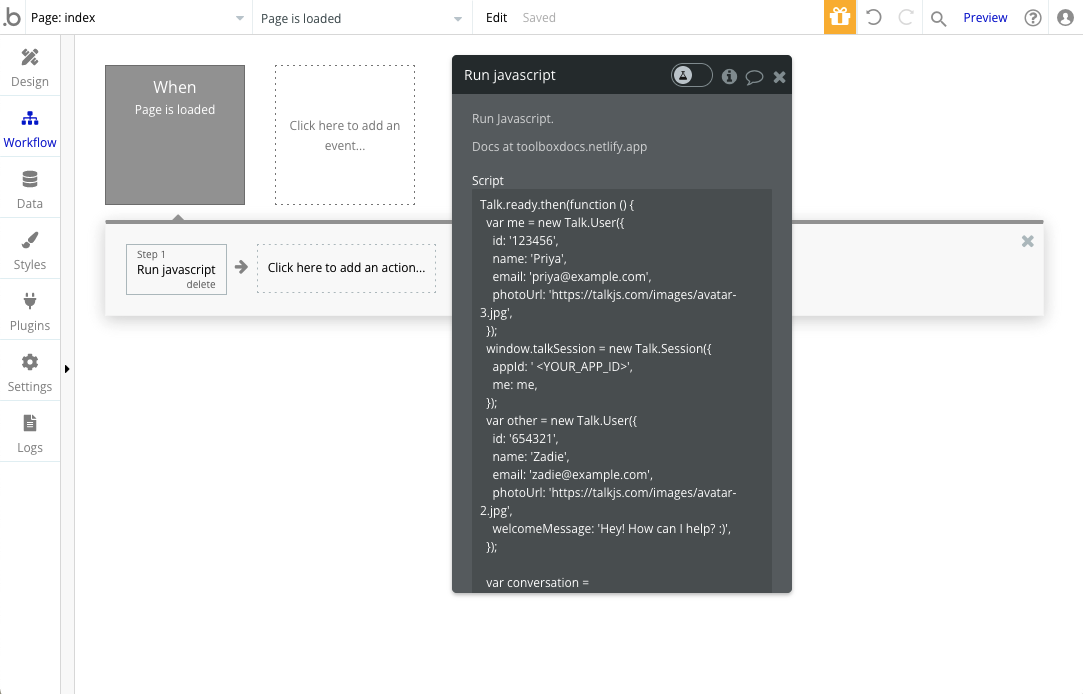Image resolution: width=1083 pixels, height=694 pixels.
Task: Toggle the experimental flask switch
Action: click(x=691, y=75)
